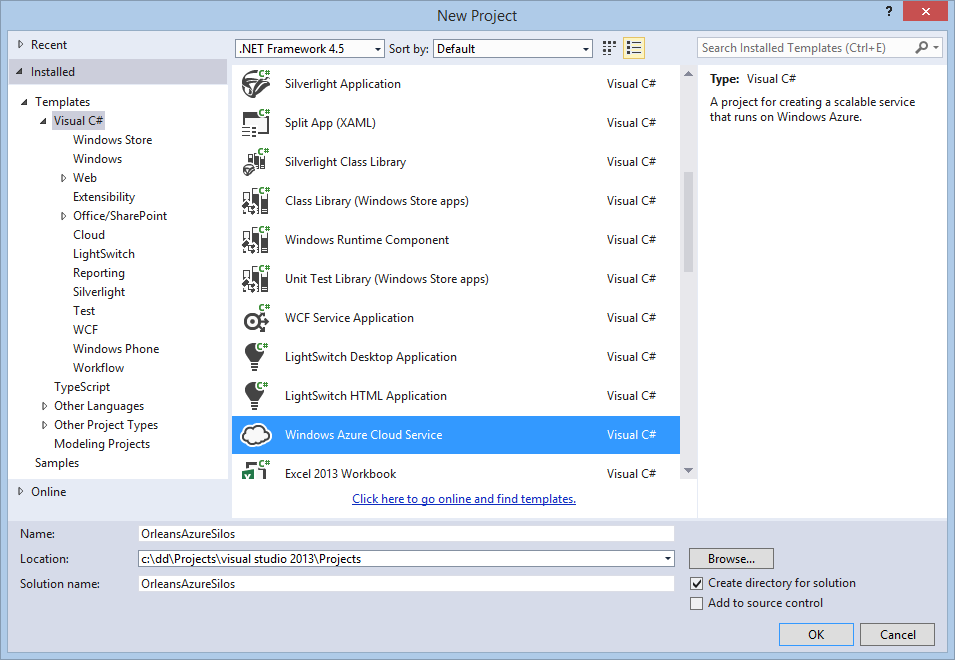The width and height of the screenshot is (955, 660).
Task: Switch to medium icons list view
Action: coord(634,48)
